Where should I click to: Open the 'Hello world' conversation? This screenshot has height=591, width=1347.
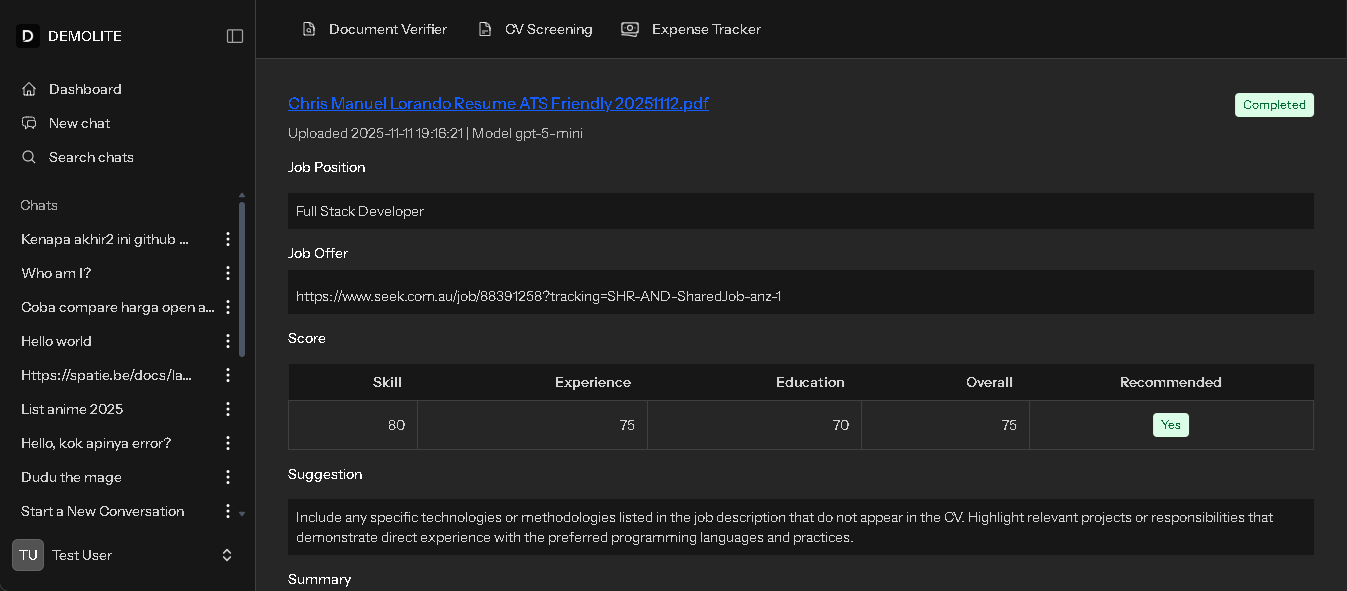click(x=58, y=341)
